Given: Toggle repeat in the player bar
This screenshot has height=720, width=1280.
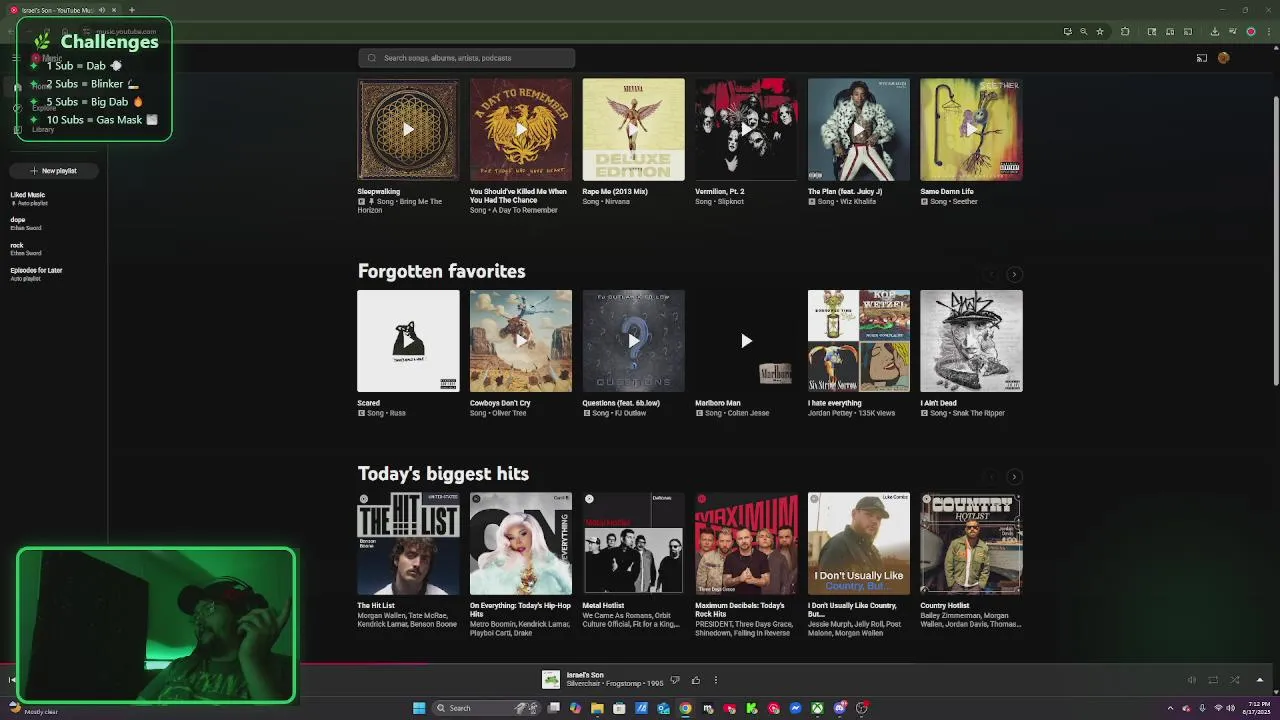Looking at the screenshot, I should [1213, 680].
